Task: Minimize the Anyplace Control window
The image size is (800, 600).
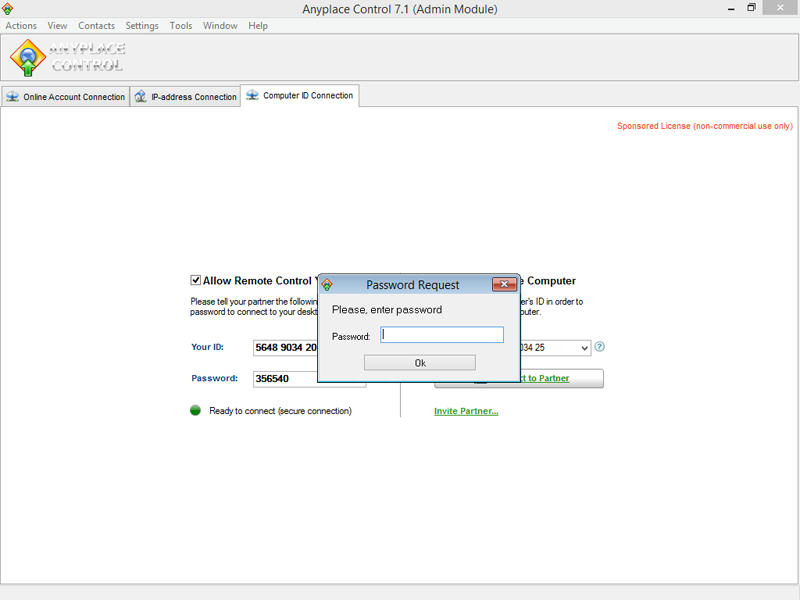Action: pyautogui.click(x=731, y=9)
